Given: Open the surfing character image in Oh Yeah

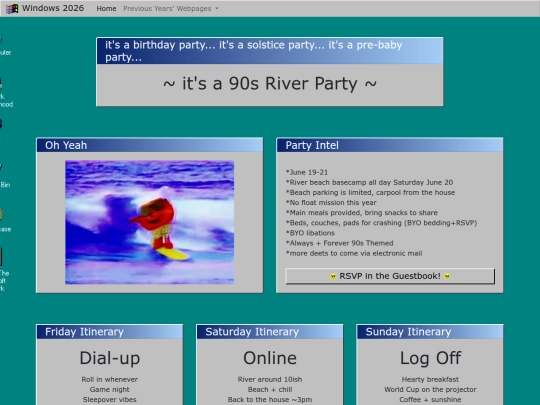Looking at the screenshot, I should pyautogui.click(x=149, y=222).
